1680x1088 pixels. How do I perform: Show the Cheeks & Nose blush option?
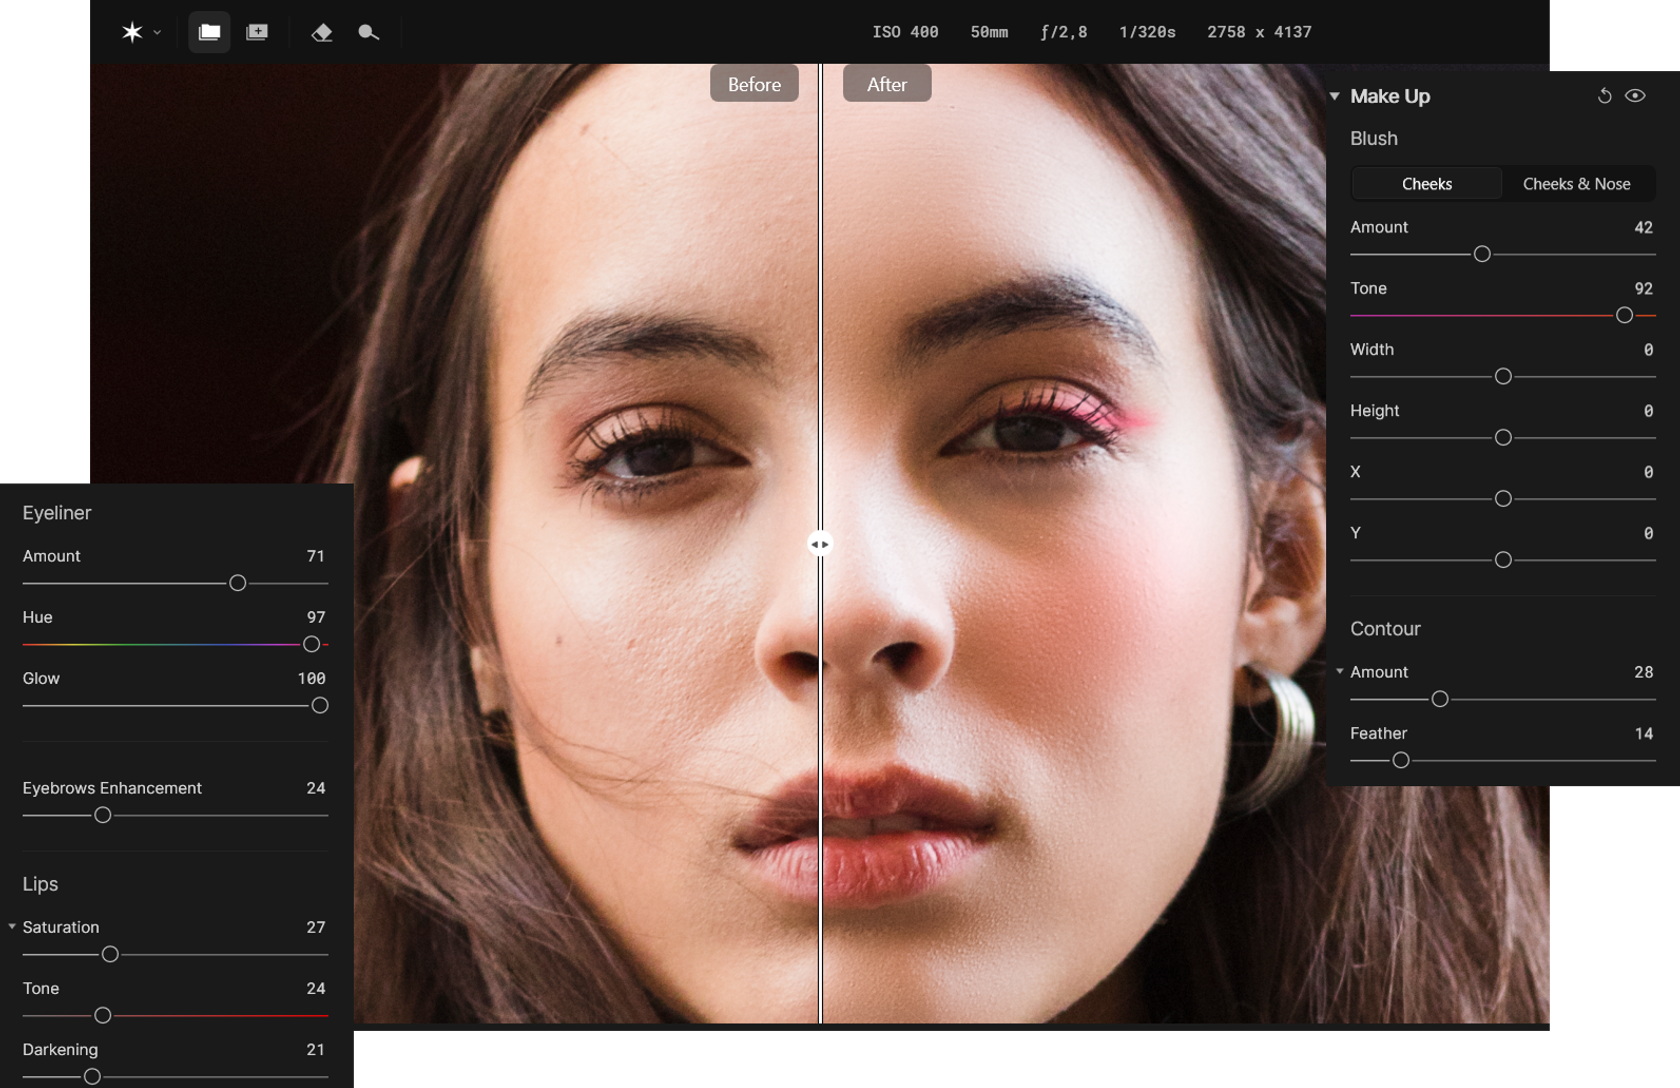pyautogui.click(x=1577, y=183)
